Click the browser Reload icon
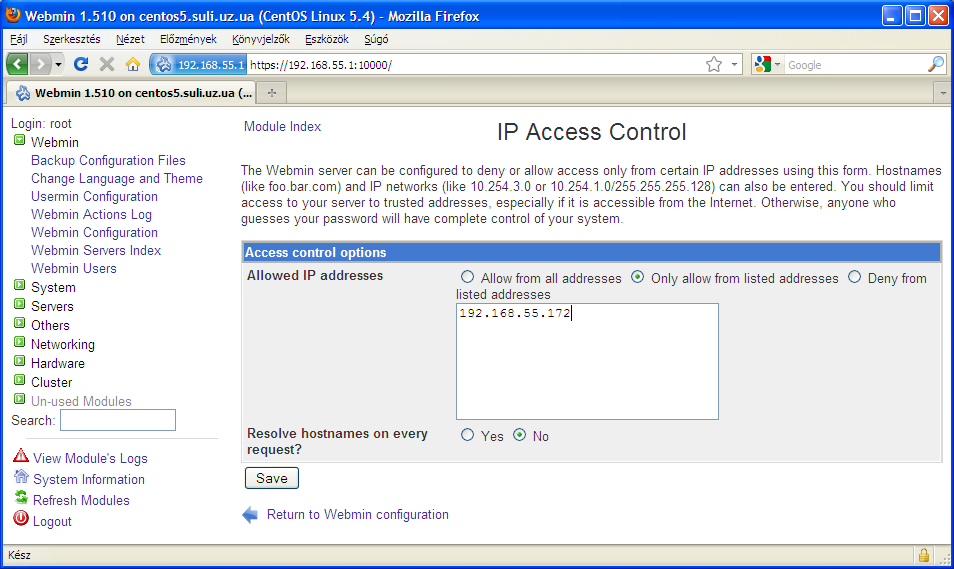 pos(81,64)
